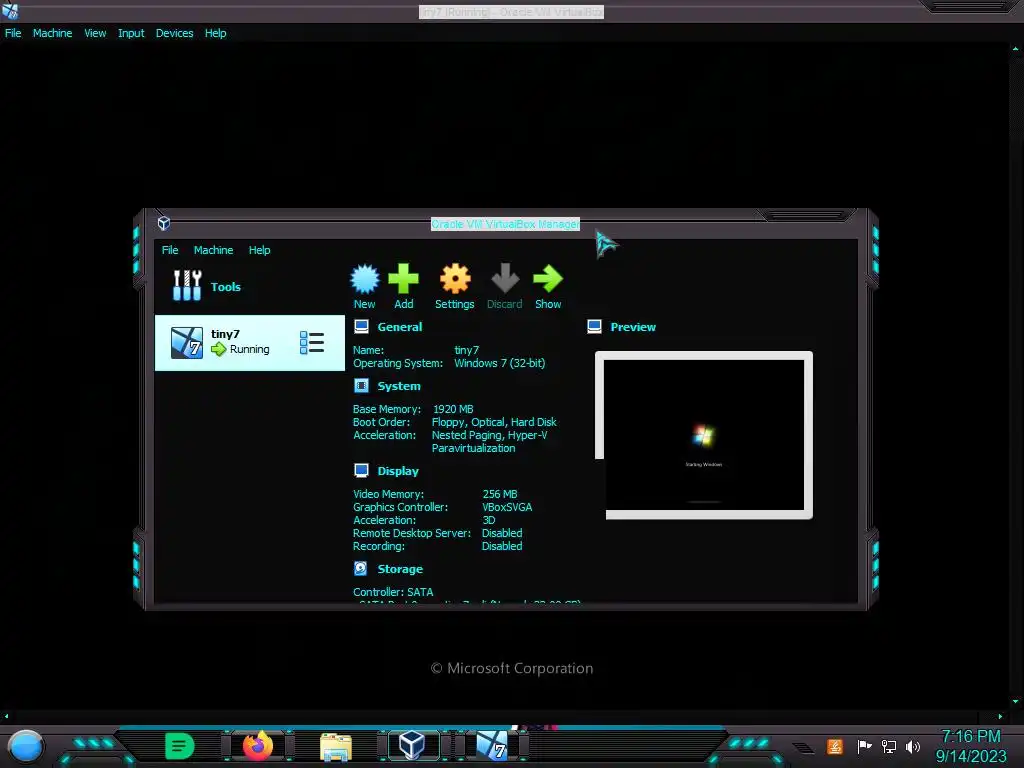This screenshot has width=1024, height=768.
Task: Open the General section header link
Action: 400,327
